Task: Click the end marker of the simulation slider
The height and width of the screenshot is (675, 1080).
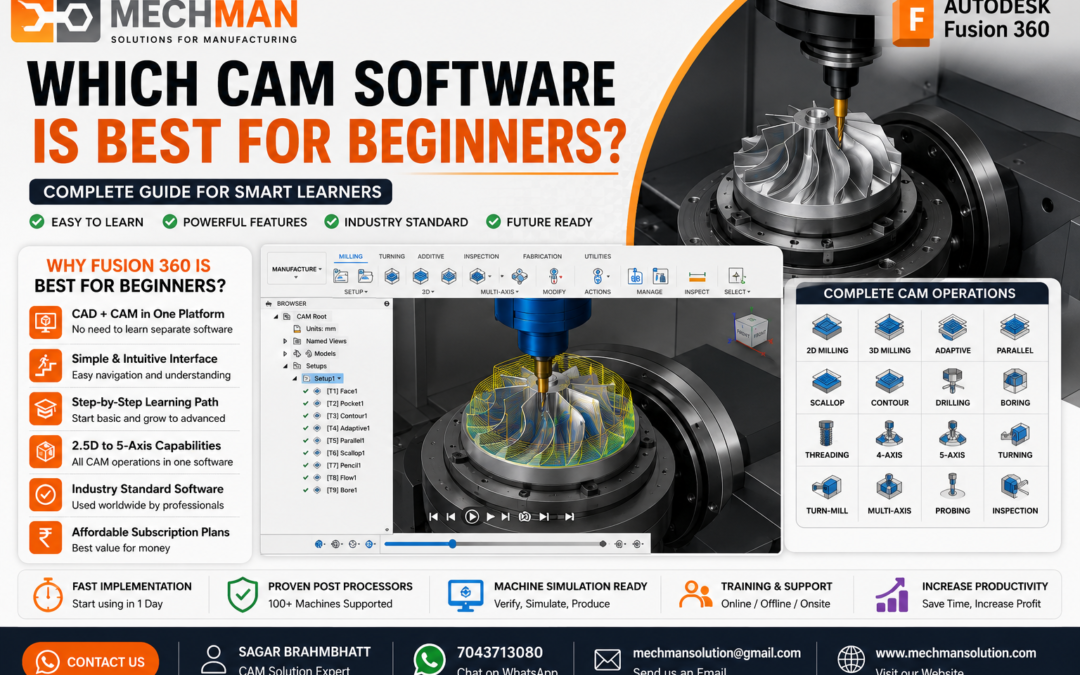Action: [603, 544]
